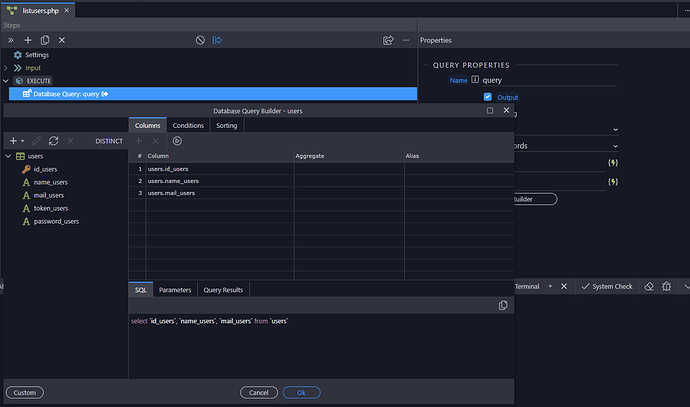690x407 pixels.
Task: Toggle the output step icon in Steps toolbar
Action: [217, 40]
